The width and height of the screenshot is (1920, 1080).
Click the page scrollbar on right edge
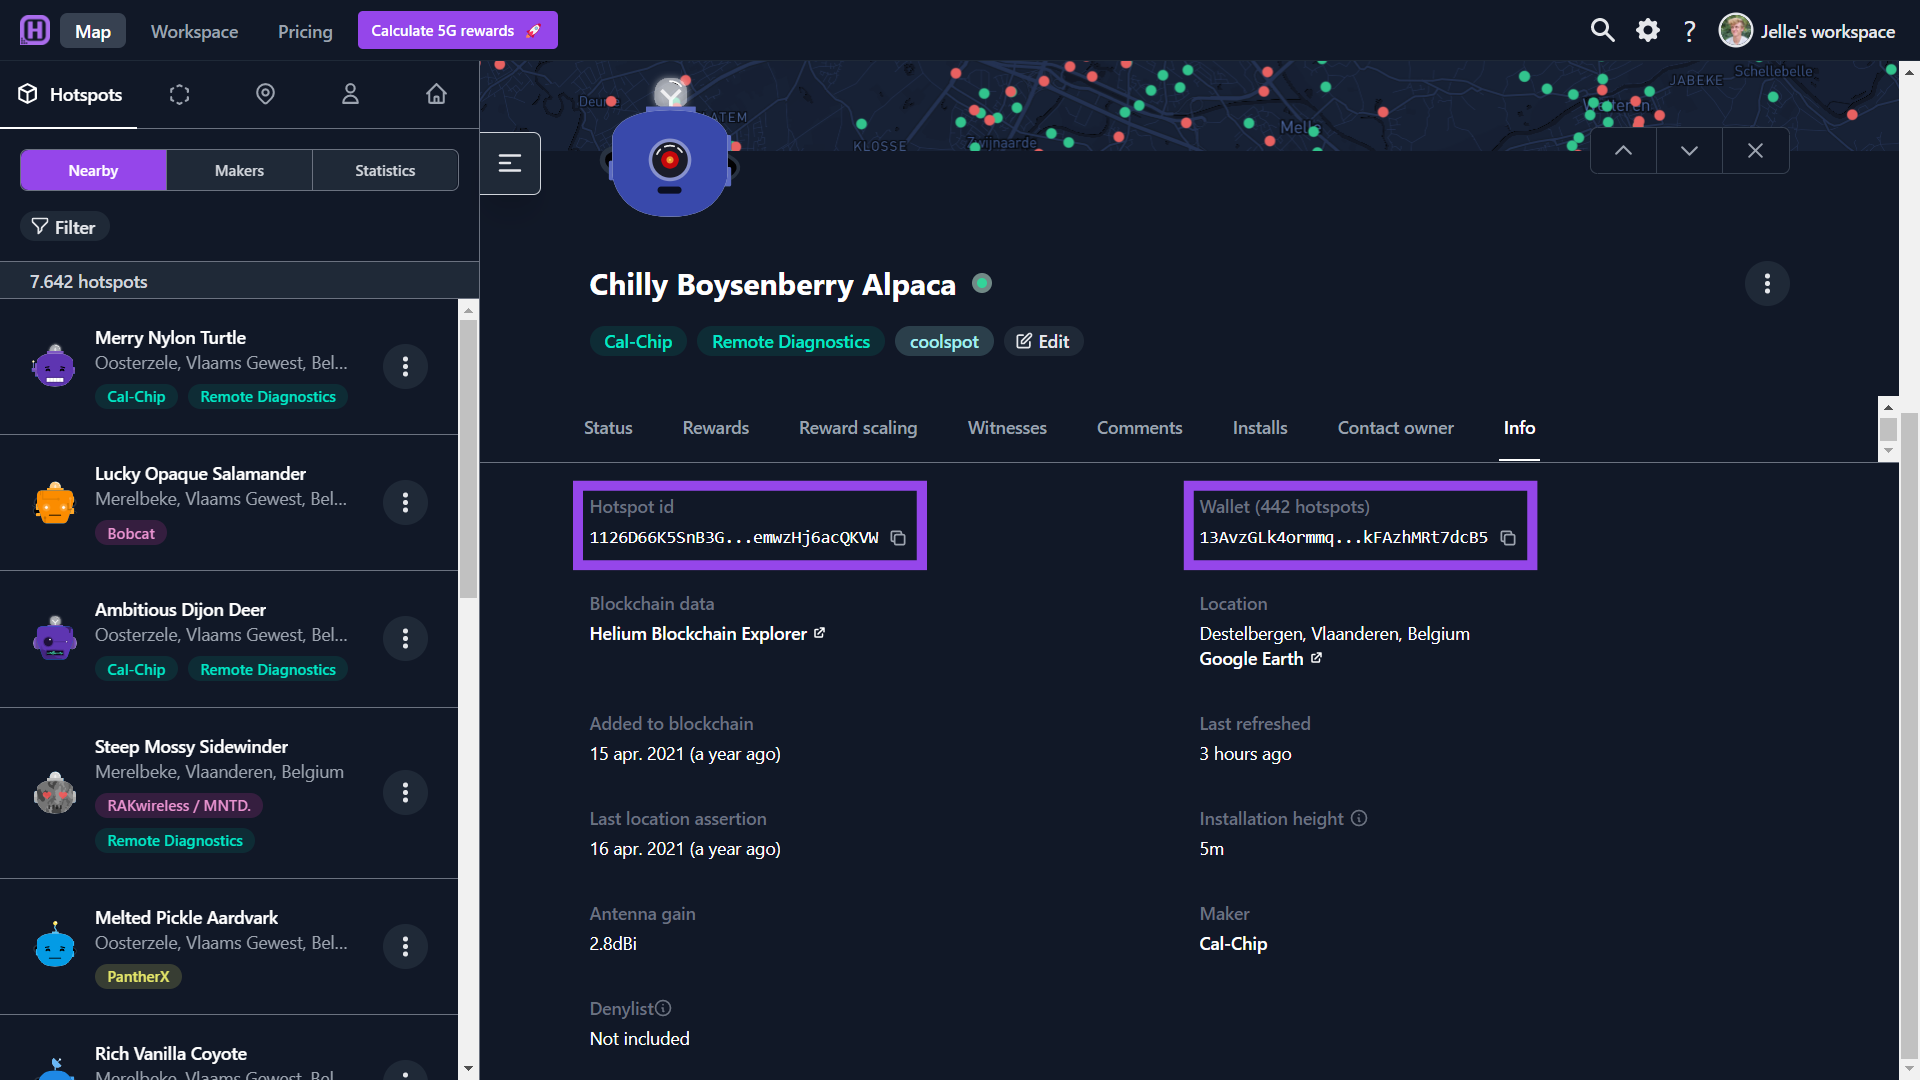click(1909, 735)
